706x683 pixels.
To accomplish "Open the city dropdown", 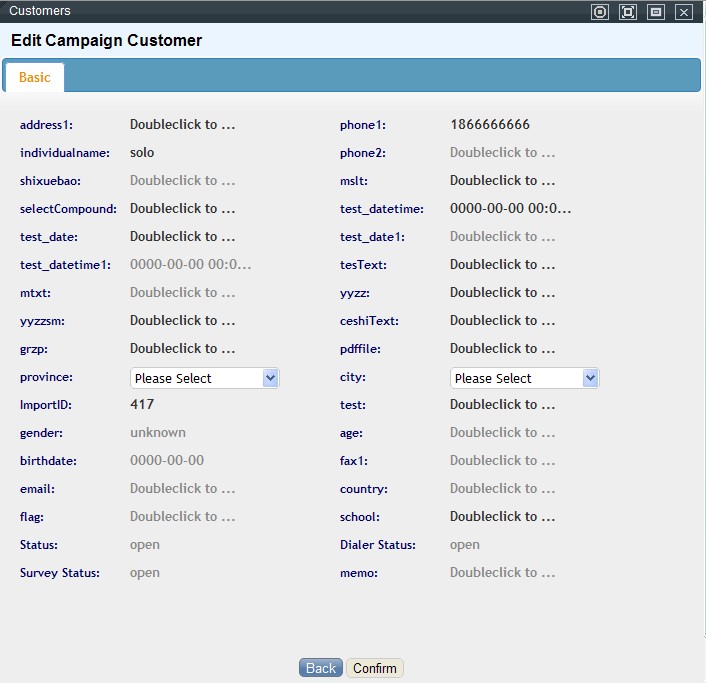I will tap(525, 378).
